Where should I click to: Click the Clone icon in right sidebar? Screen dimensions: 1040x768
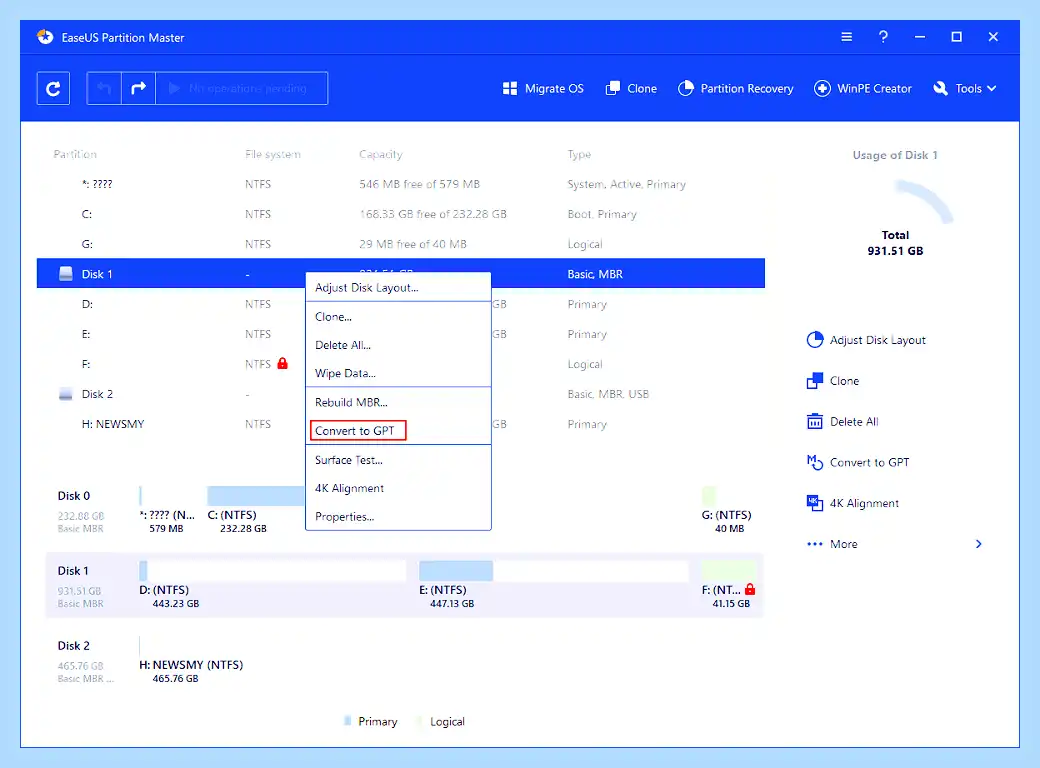[x=814, y=381]
